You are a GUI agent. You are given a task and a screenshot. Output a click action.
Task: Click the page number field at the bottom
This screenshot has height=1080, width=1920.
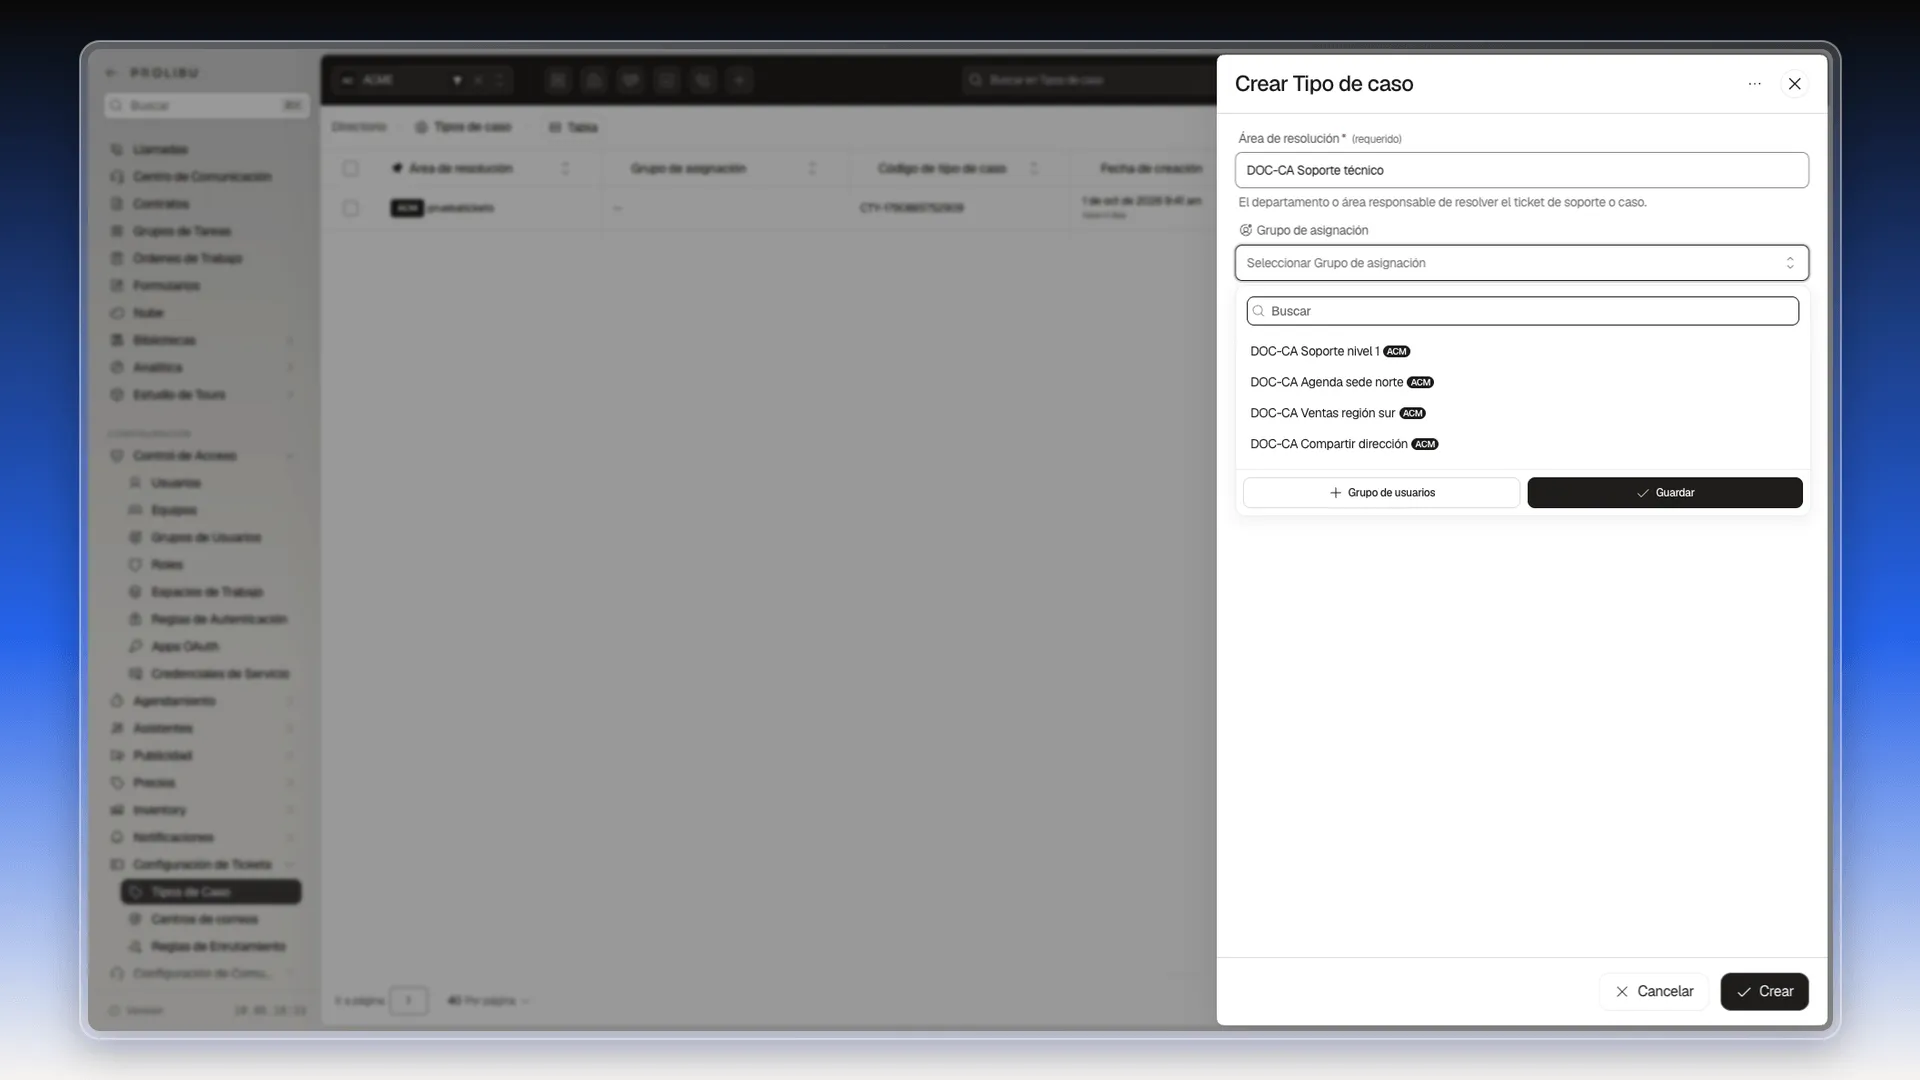click(408, 1000)
